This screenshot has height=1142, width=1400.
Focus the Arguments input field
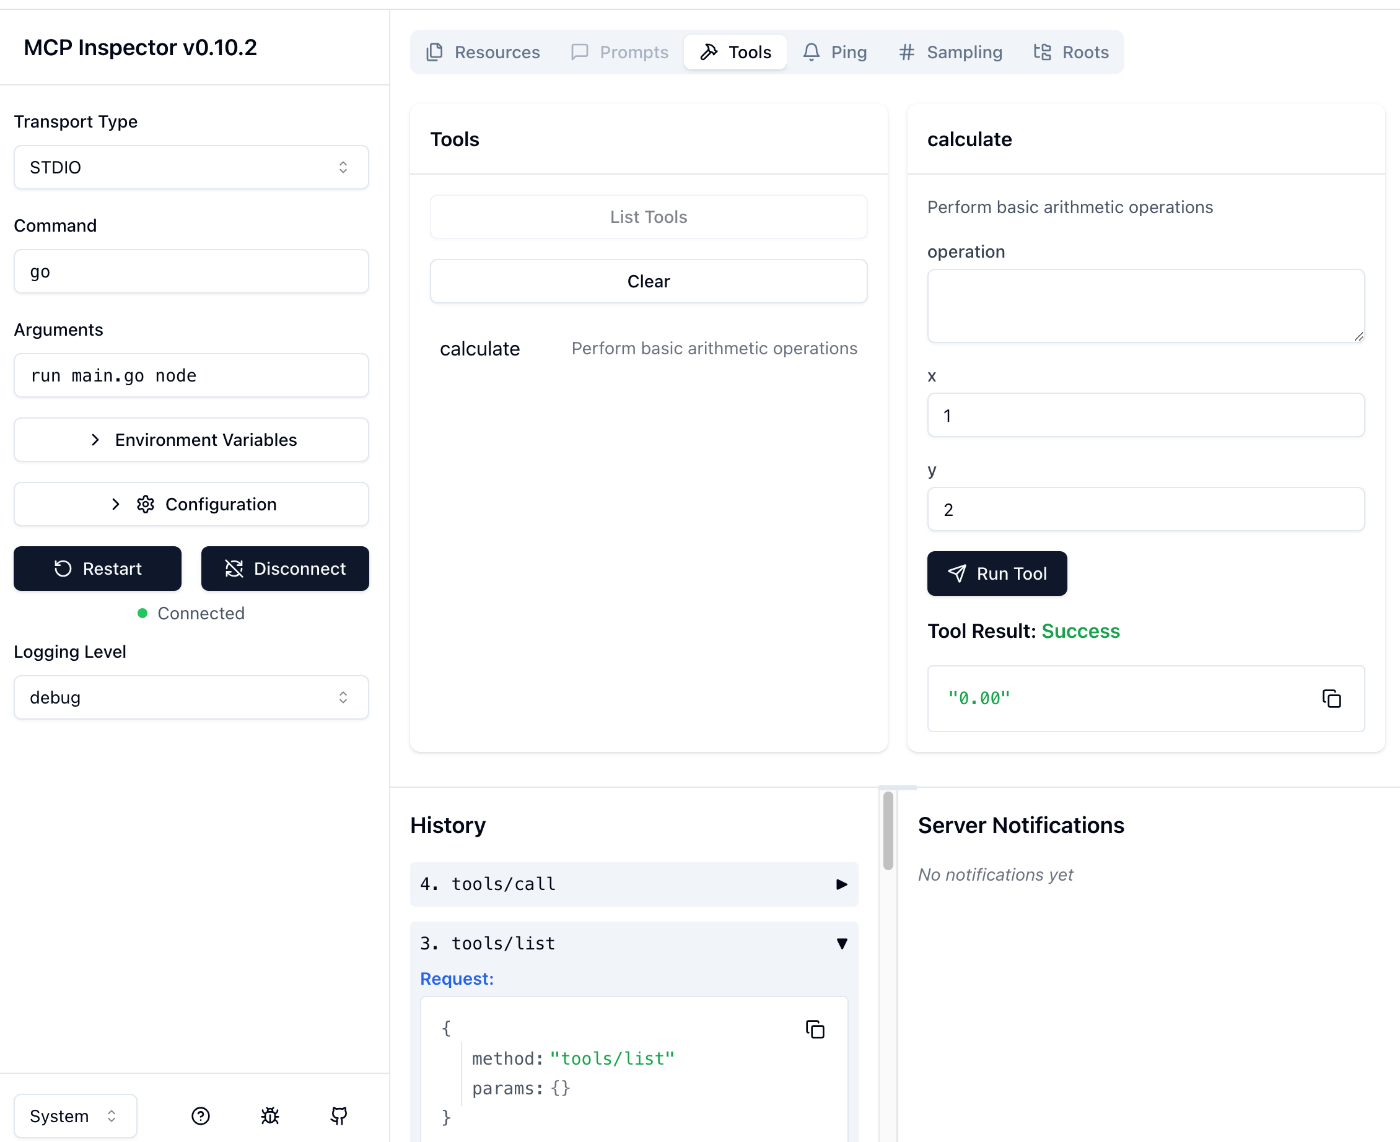191,375
